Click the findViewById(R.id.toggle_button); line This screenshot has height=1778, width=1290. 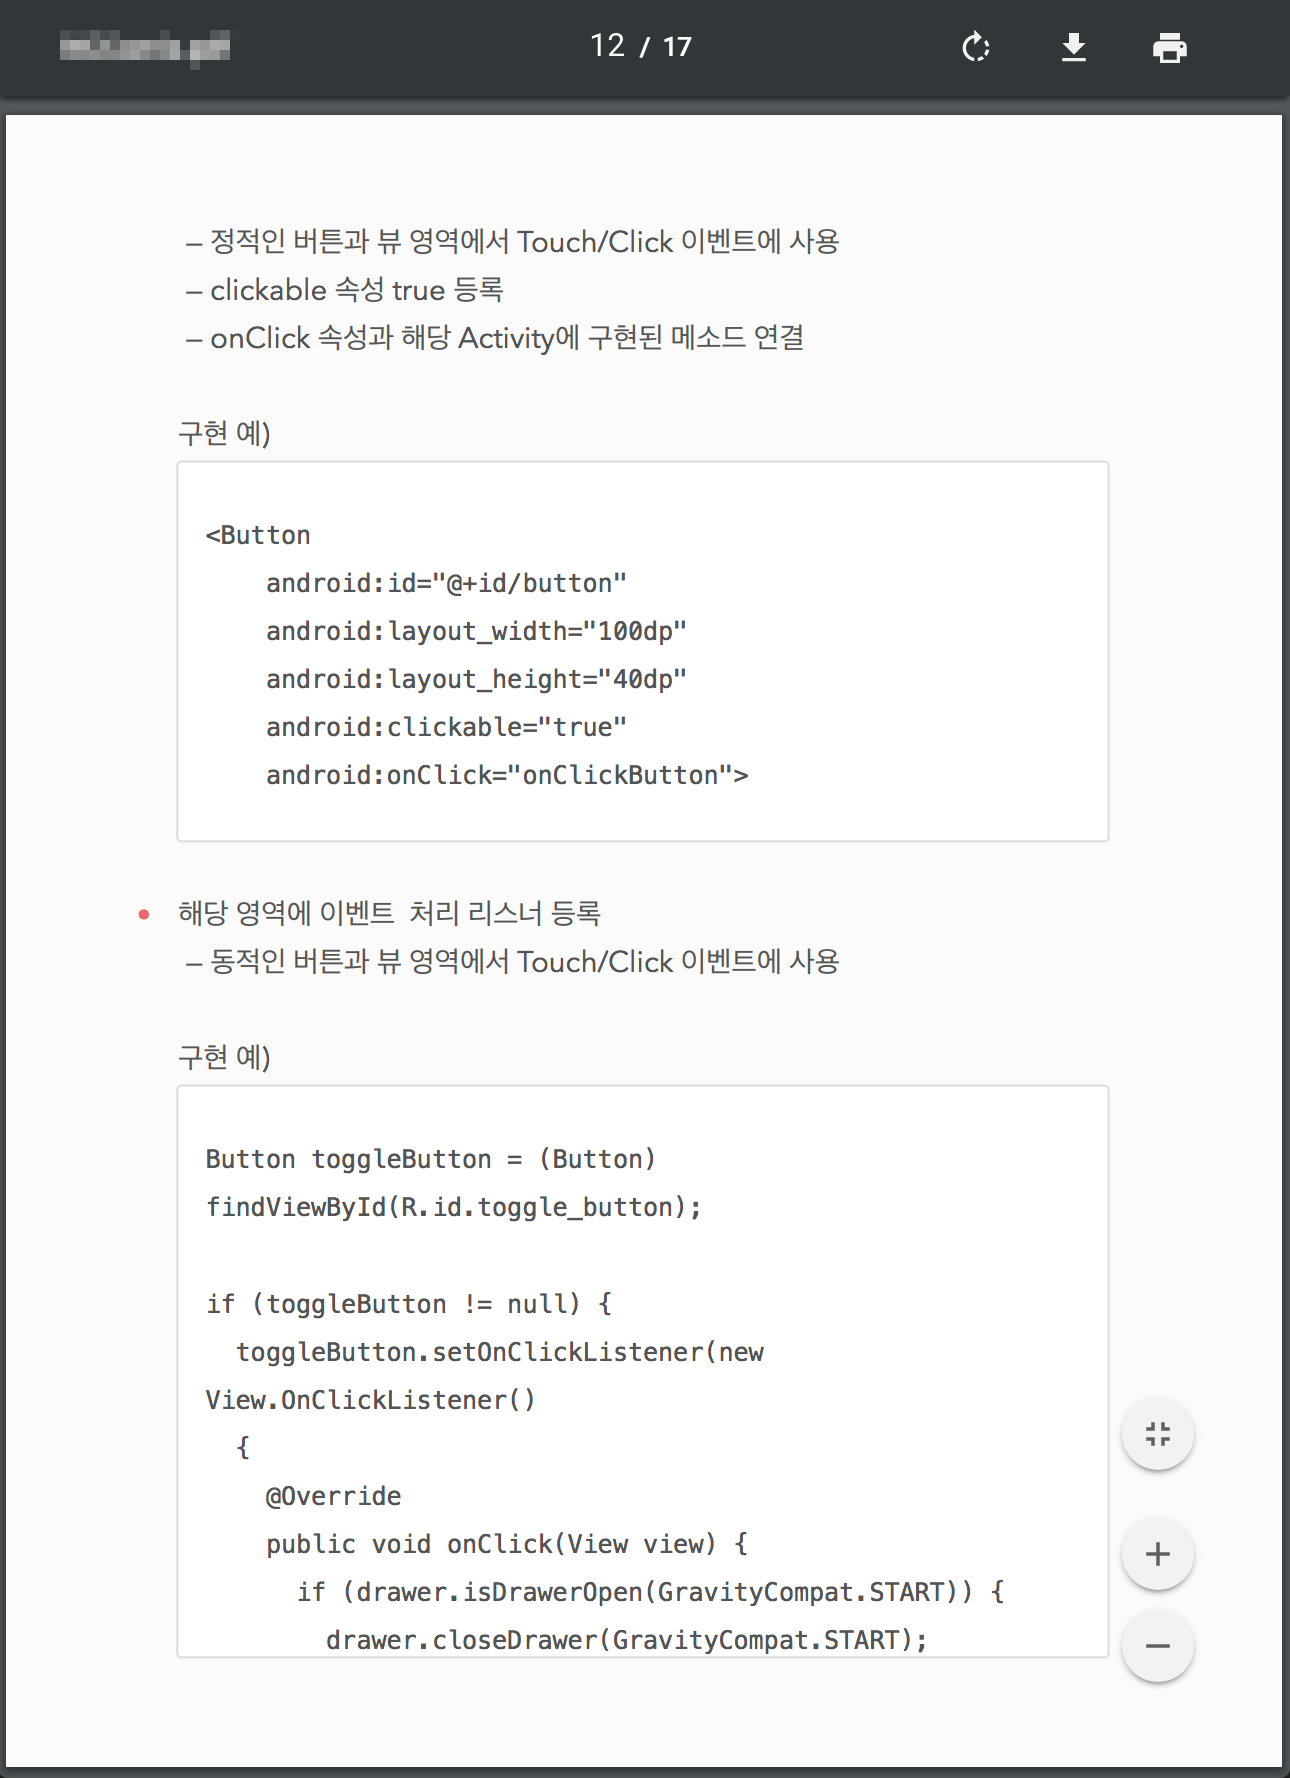(453, 1207)
